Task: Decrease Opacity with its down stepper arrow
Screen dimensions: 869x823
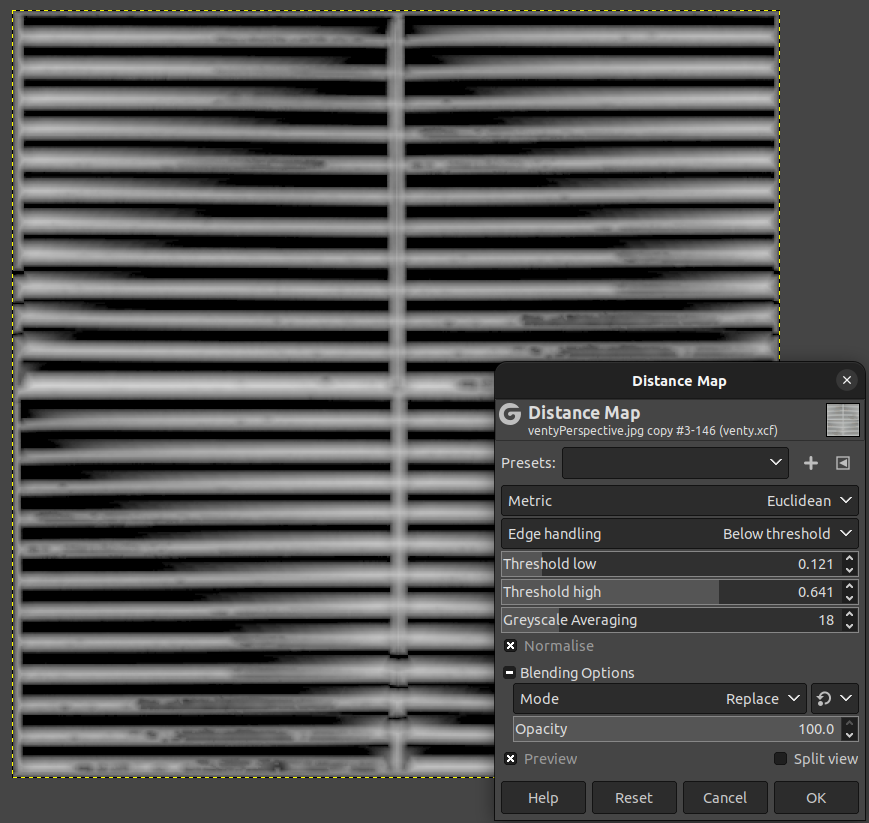Action: pyautogui.click(x=849, y=733)
